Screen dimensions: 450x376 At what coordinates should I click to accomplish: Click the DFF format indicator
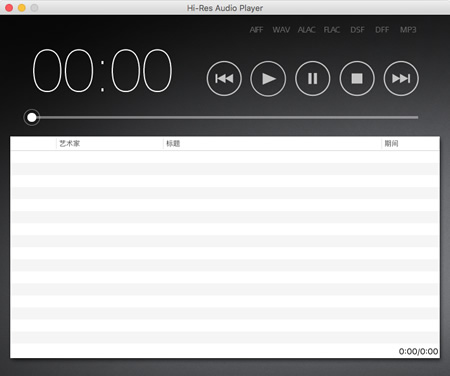(x=382, y=30)
